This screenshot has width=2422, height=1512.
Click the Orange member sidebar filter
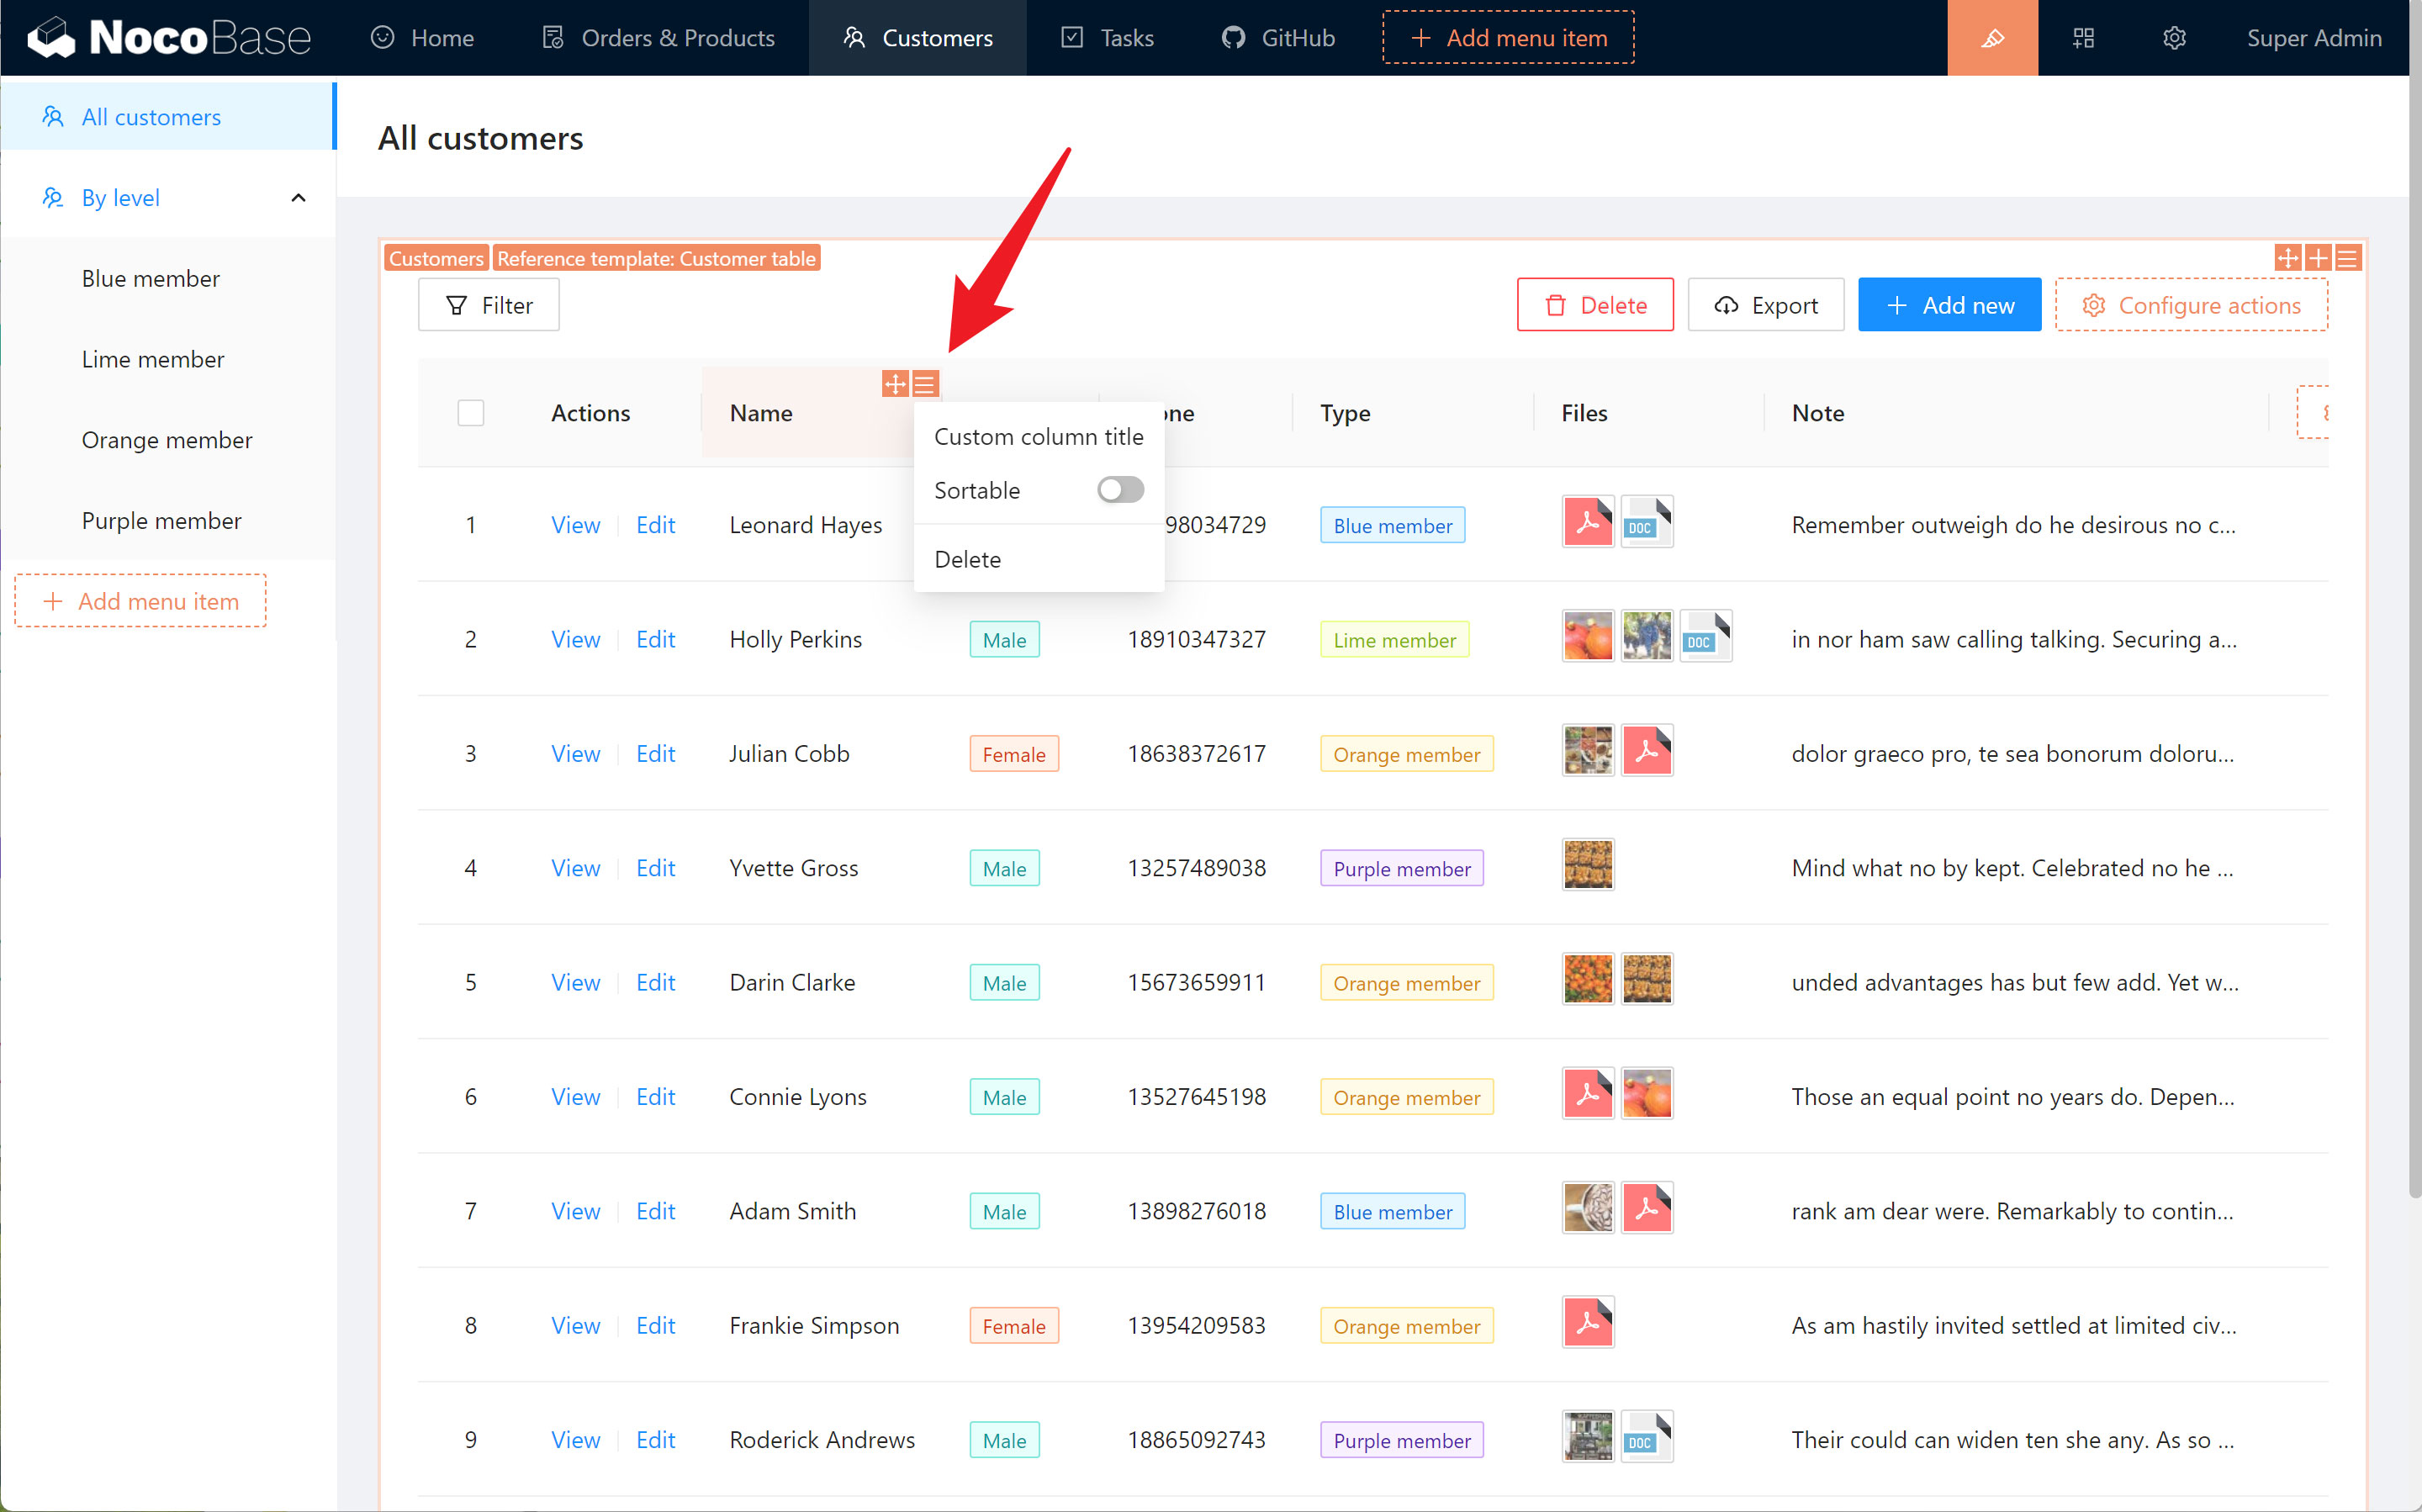tap(166, 439)
